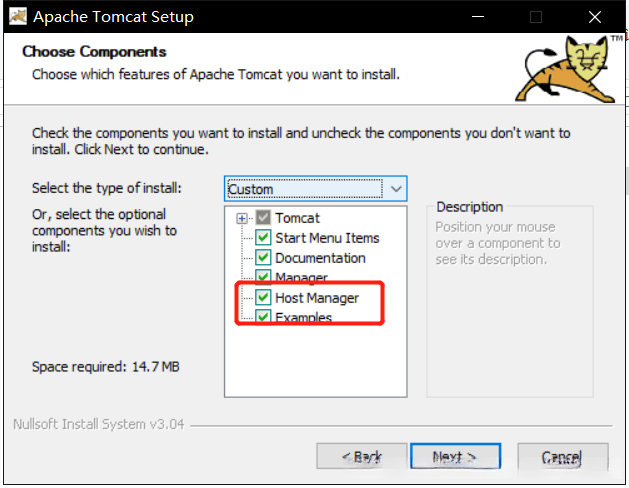Cancel the Tomcat setup
Image resolution: width=629 pixels, height=488 pixels.
click(561, 456)
